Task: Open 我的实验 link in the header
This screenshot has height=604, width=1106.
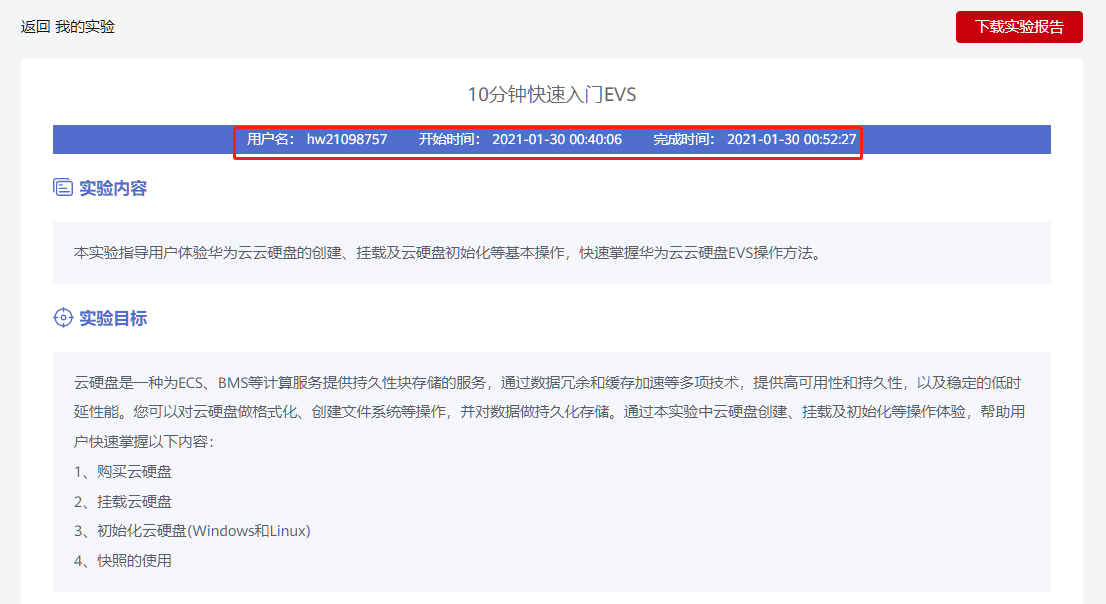Action: (x=85, y=27)
